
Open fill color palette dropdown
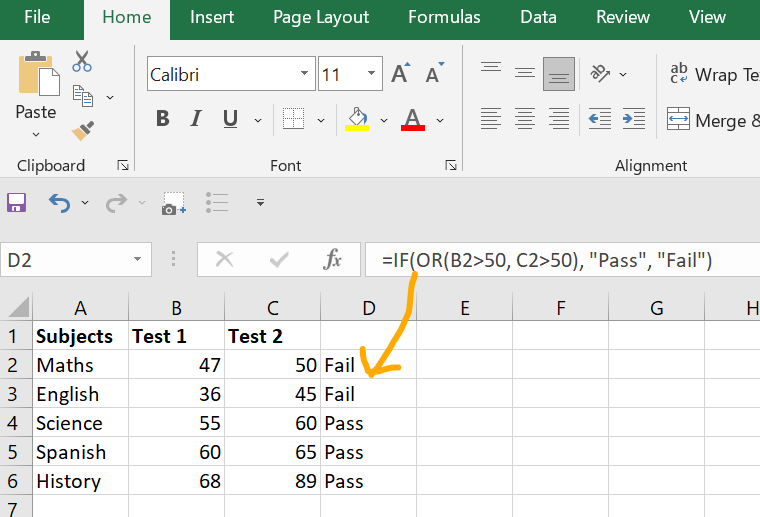384,120
